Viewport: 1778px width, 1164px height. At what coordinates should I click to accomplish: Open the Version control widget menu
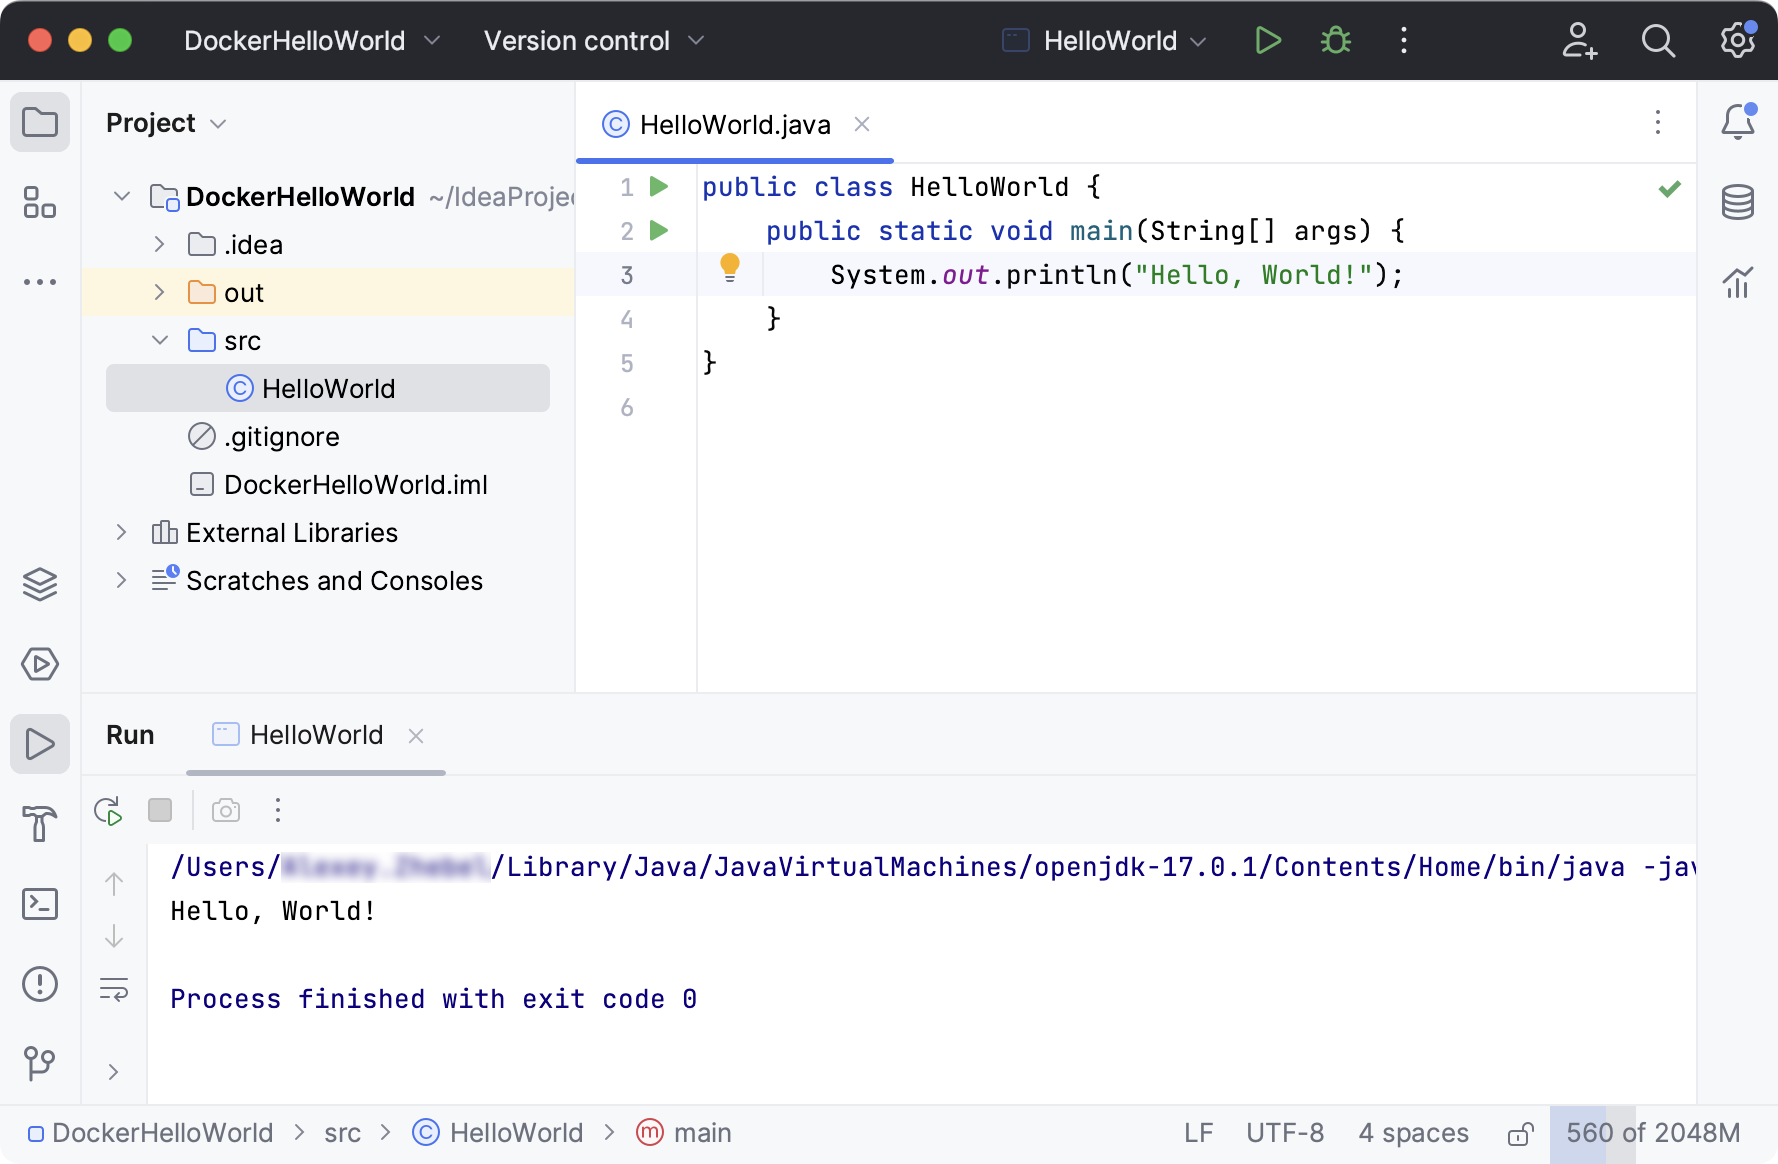click(x=594, y=40)
